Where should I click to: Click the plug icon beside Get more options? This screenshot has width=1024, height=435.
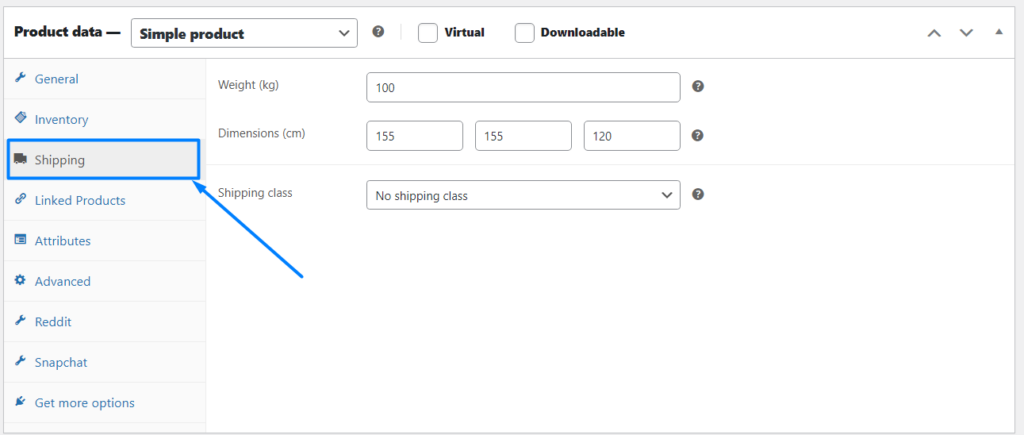pos(20,401)
